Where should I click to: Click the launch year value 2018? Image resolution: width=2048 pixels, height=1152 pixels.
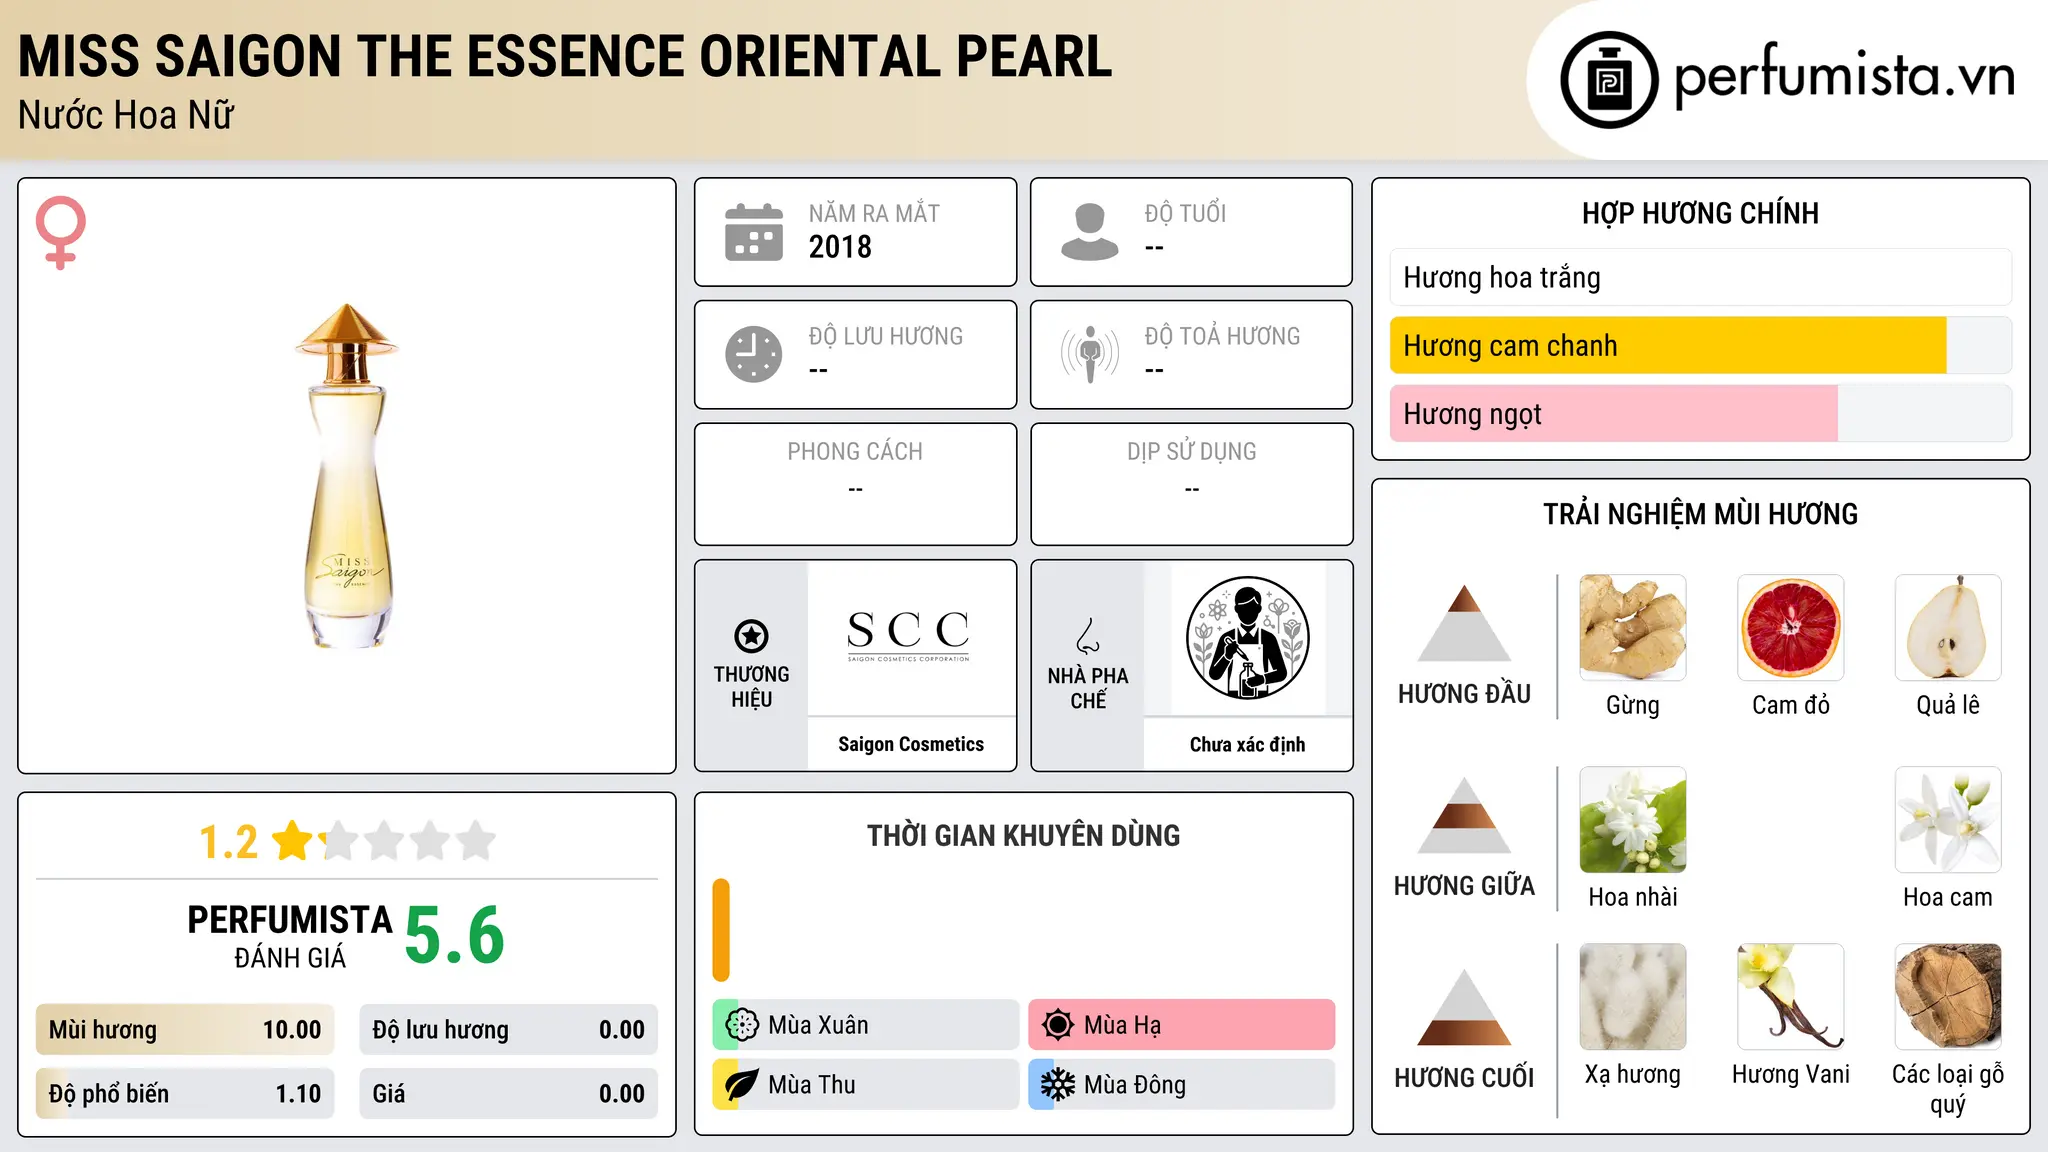pyautogui.click(x=840, y=247)
